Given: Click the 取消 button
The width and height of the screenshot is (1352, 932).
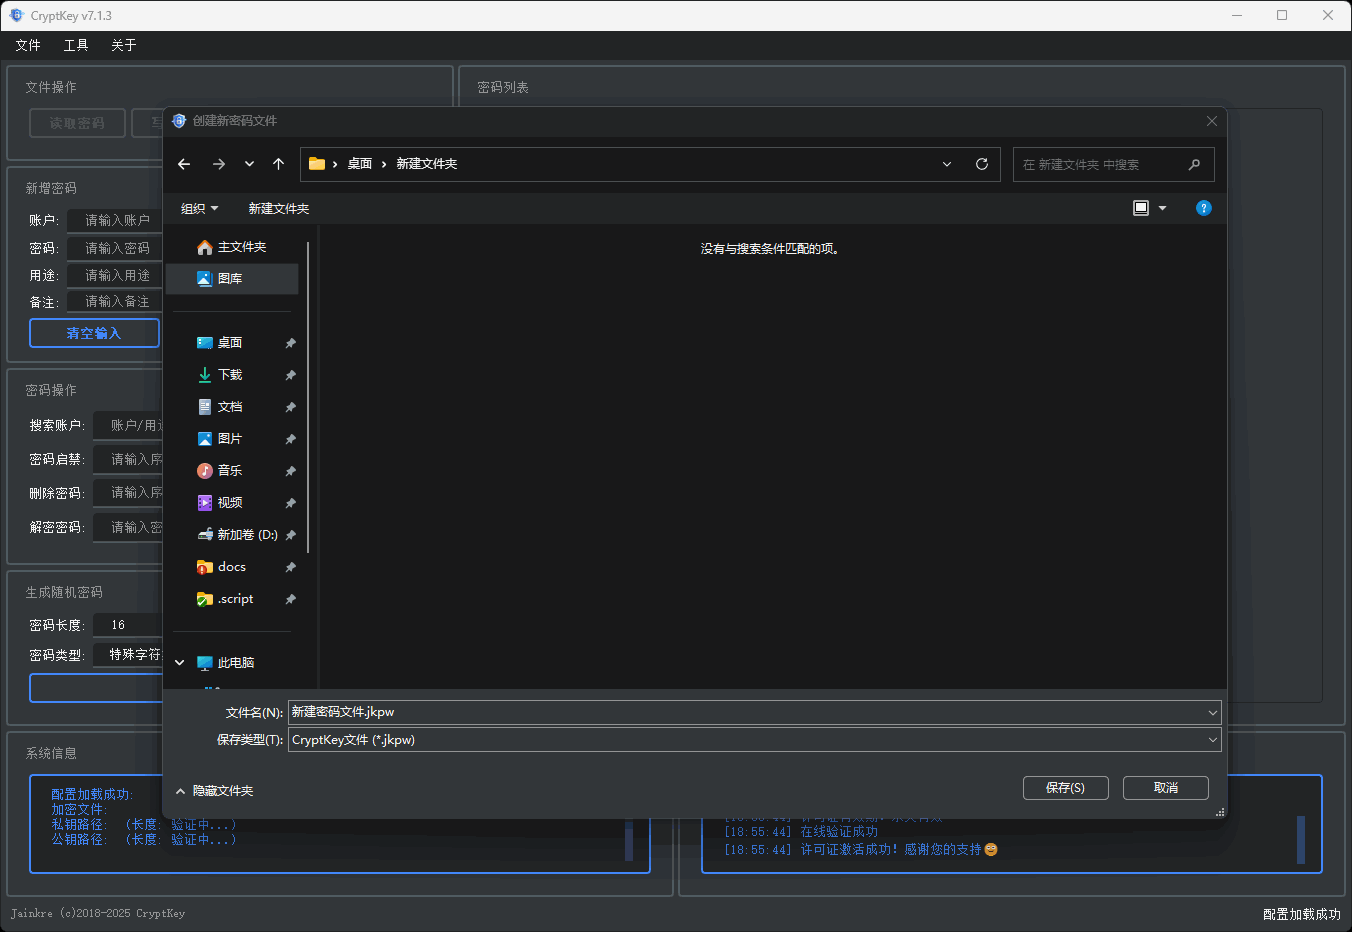Looking at the screenshot, I should coord(1166,788).
